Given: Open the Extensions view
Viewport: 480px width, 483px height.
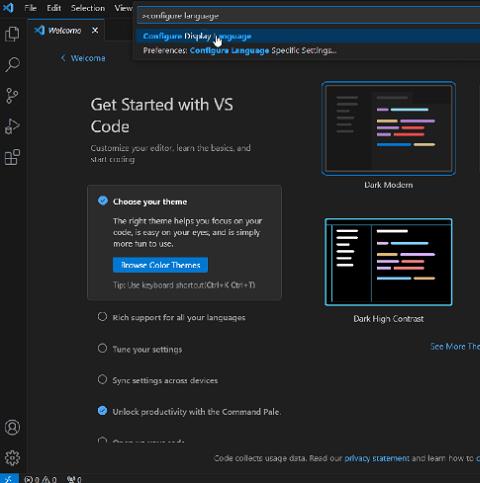Looking at the screenshot, I should [12, 157].
